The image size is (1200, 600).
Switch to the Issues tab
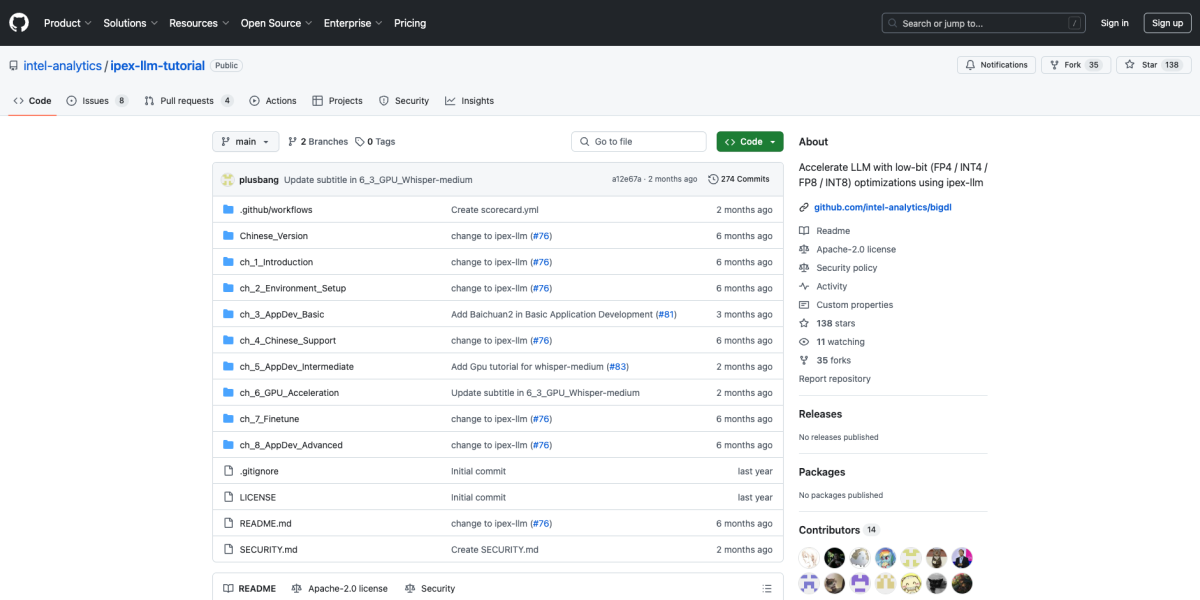click(x=96, y=101)
